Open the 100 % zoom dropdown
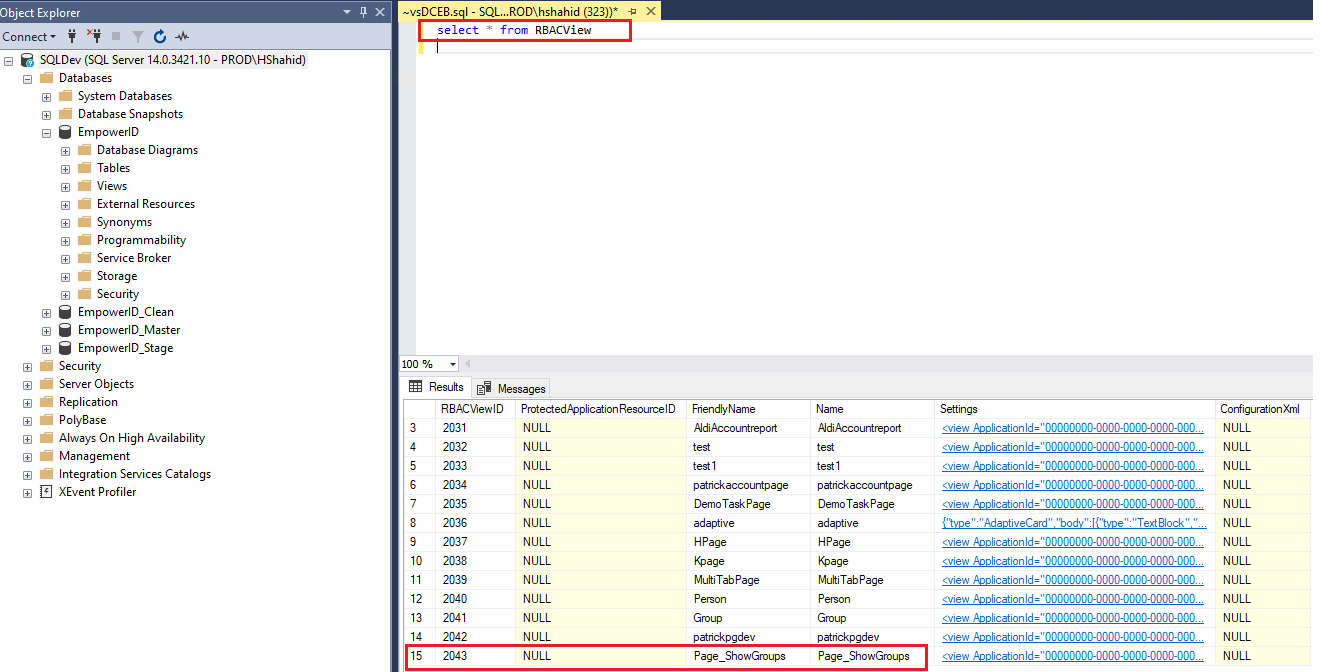Image resolution: width=1333 pixels, height=672 pixels. coord(453,364)
